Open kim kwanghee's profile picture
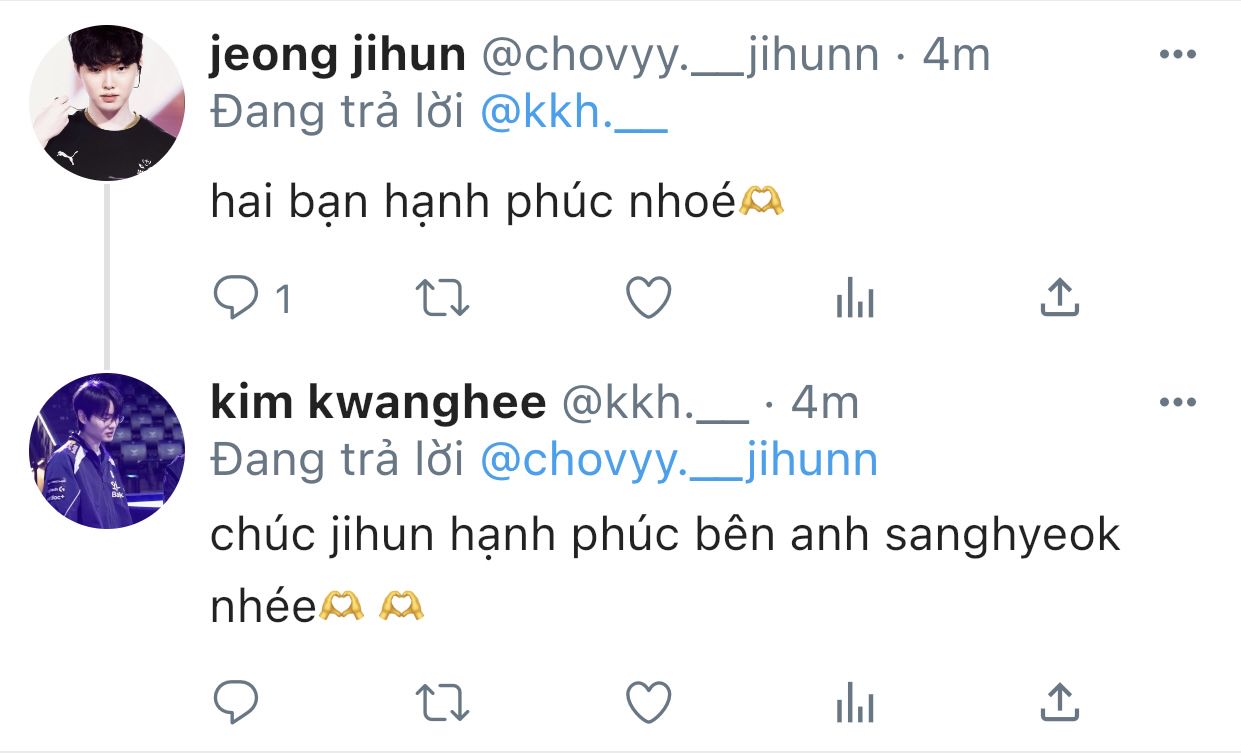The width and height of the screenshot is (1241, 753). click(107, 451)
